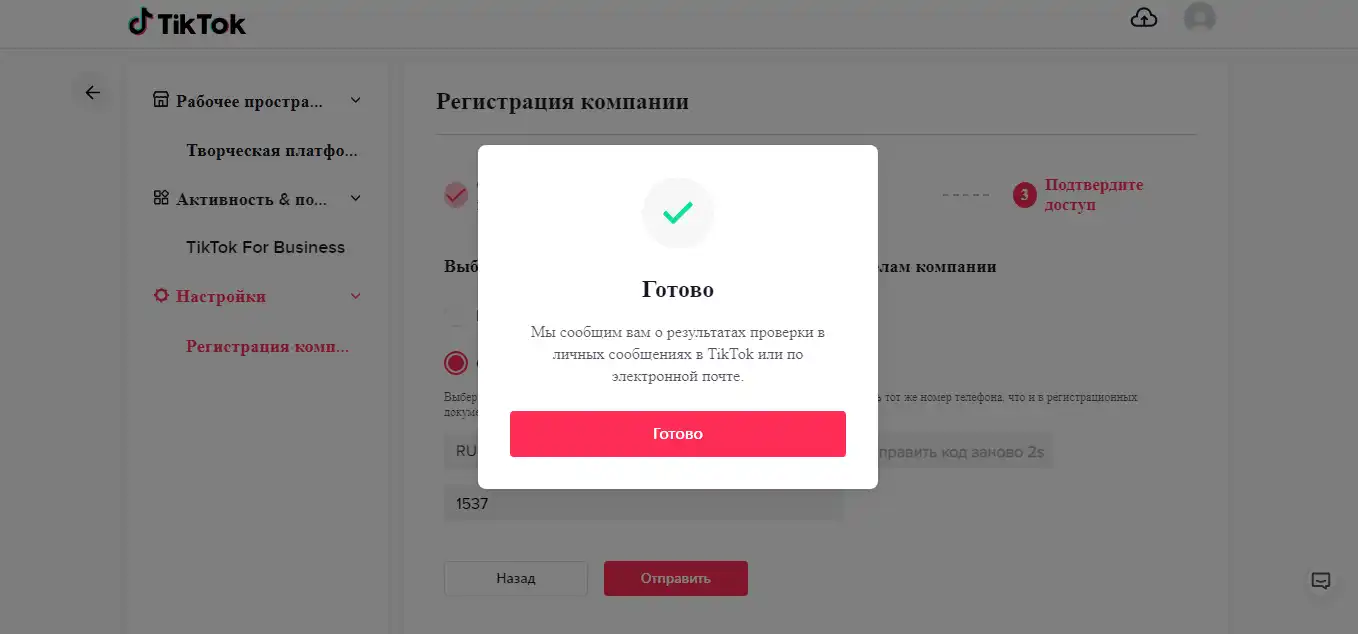The image size is (1358, 634).
Task: Collapse the Настройки section chevron
Action: [355, 296]
